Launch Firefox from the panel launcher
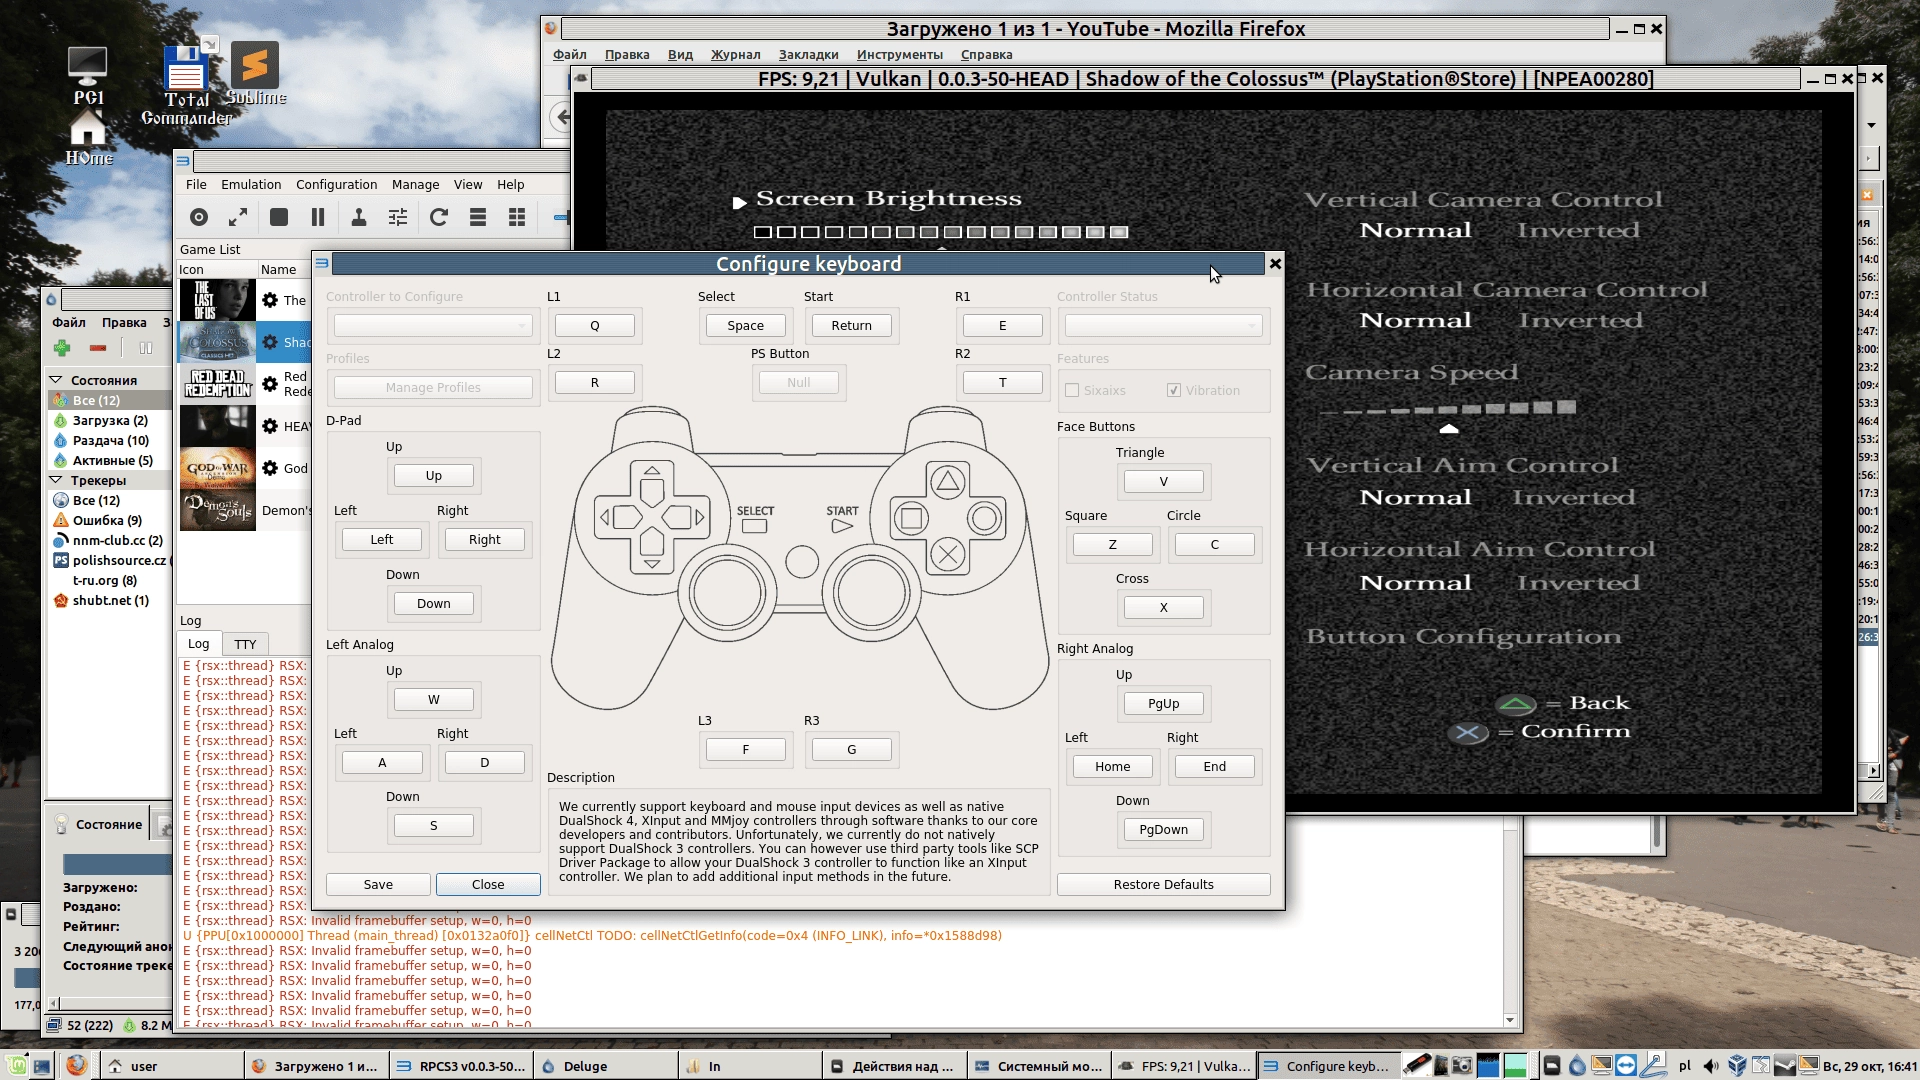This screenshot has height=1080, width=1920. coord(76,1066)
